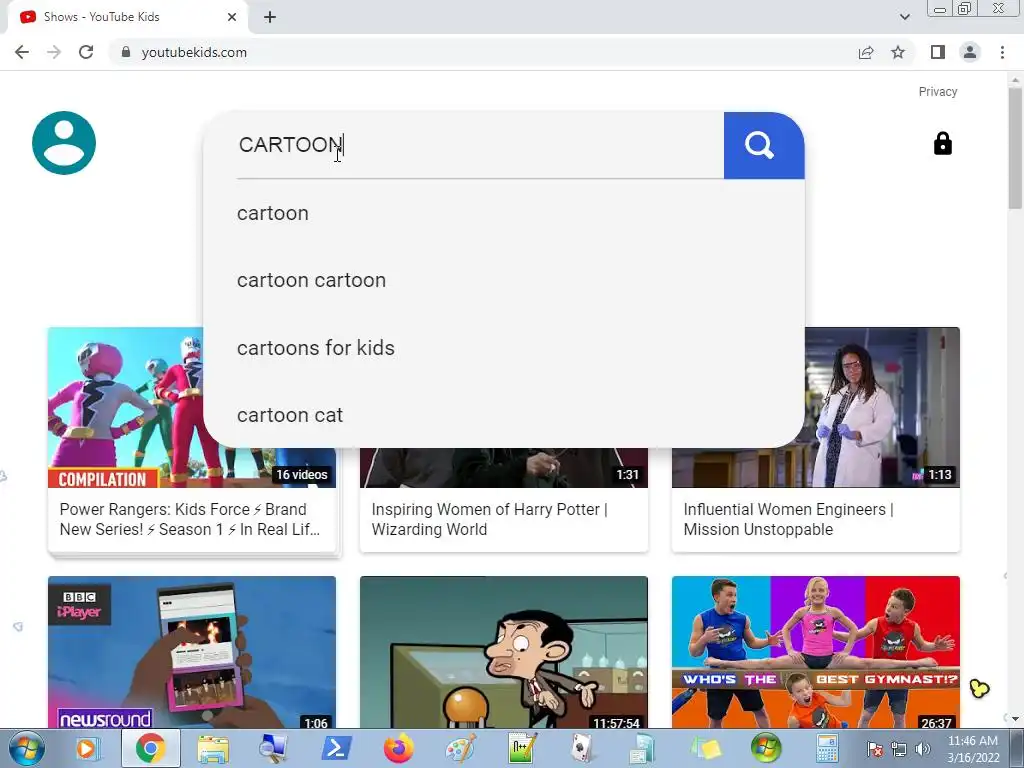Expand the tab search chevron
Screen dimensions: 1024x768
[904, 17]
